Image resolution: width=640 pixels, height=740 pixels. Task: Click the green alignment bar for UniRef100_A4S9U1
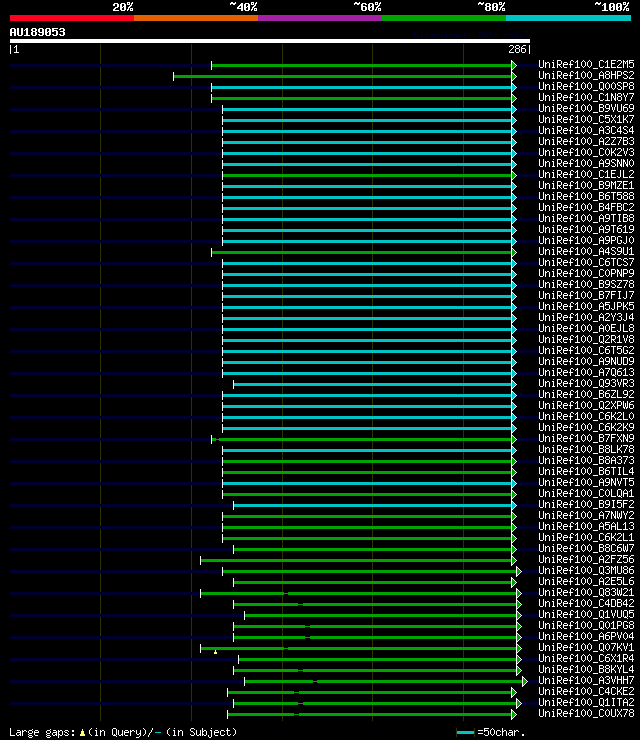tap(362, 252)
